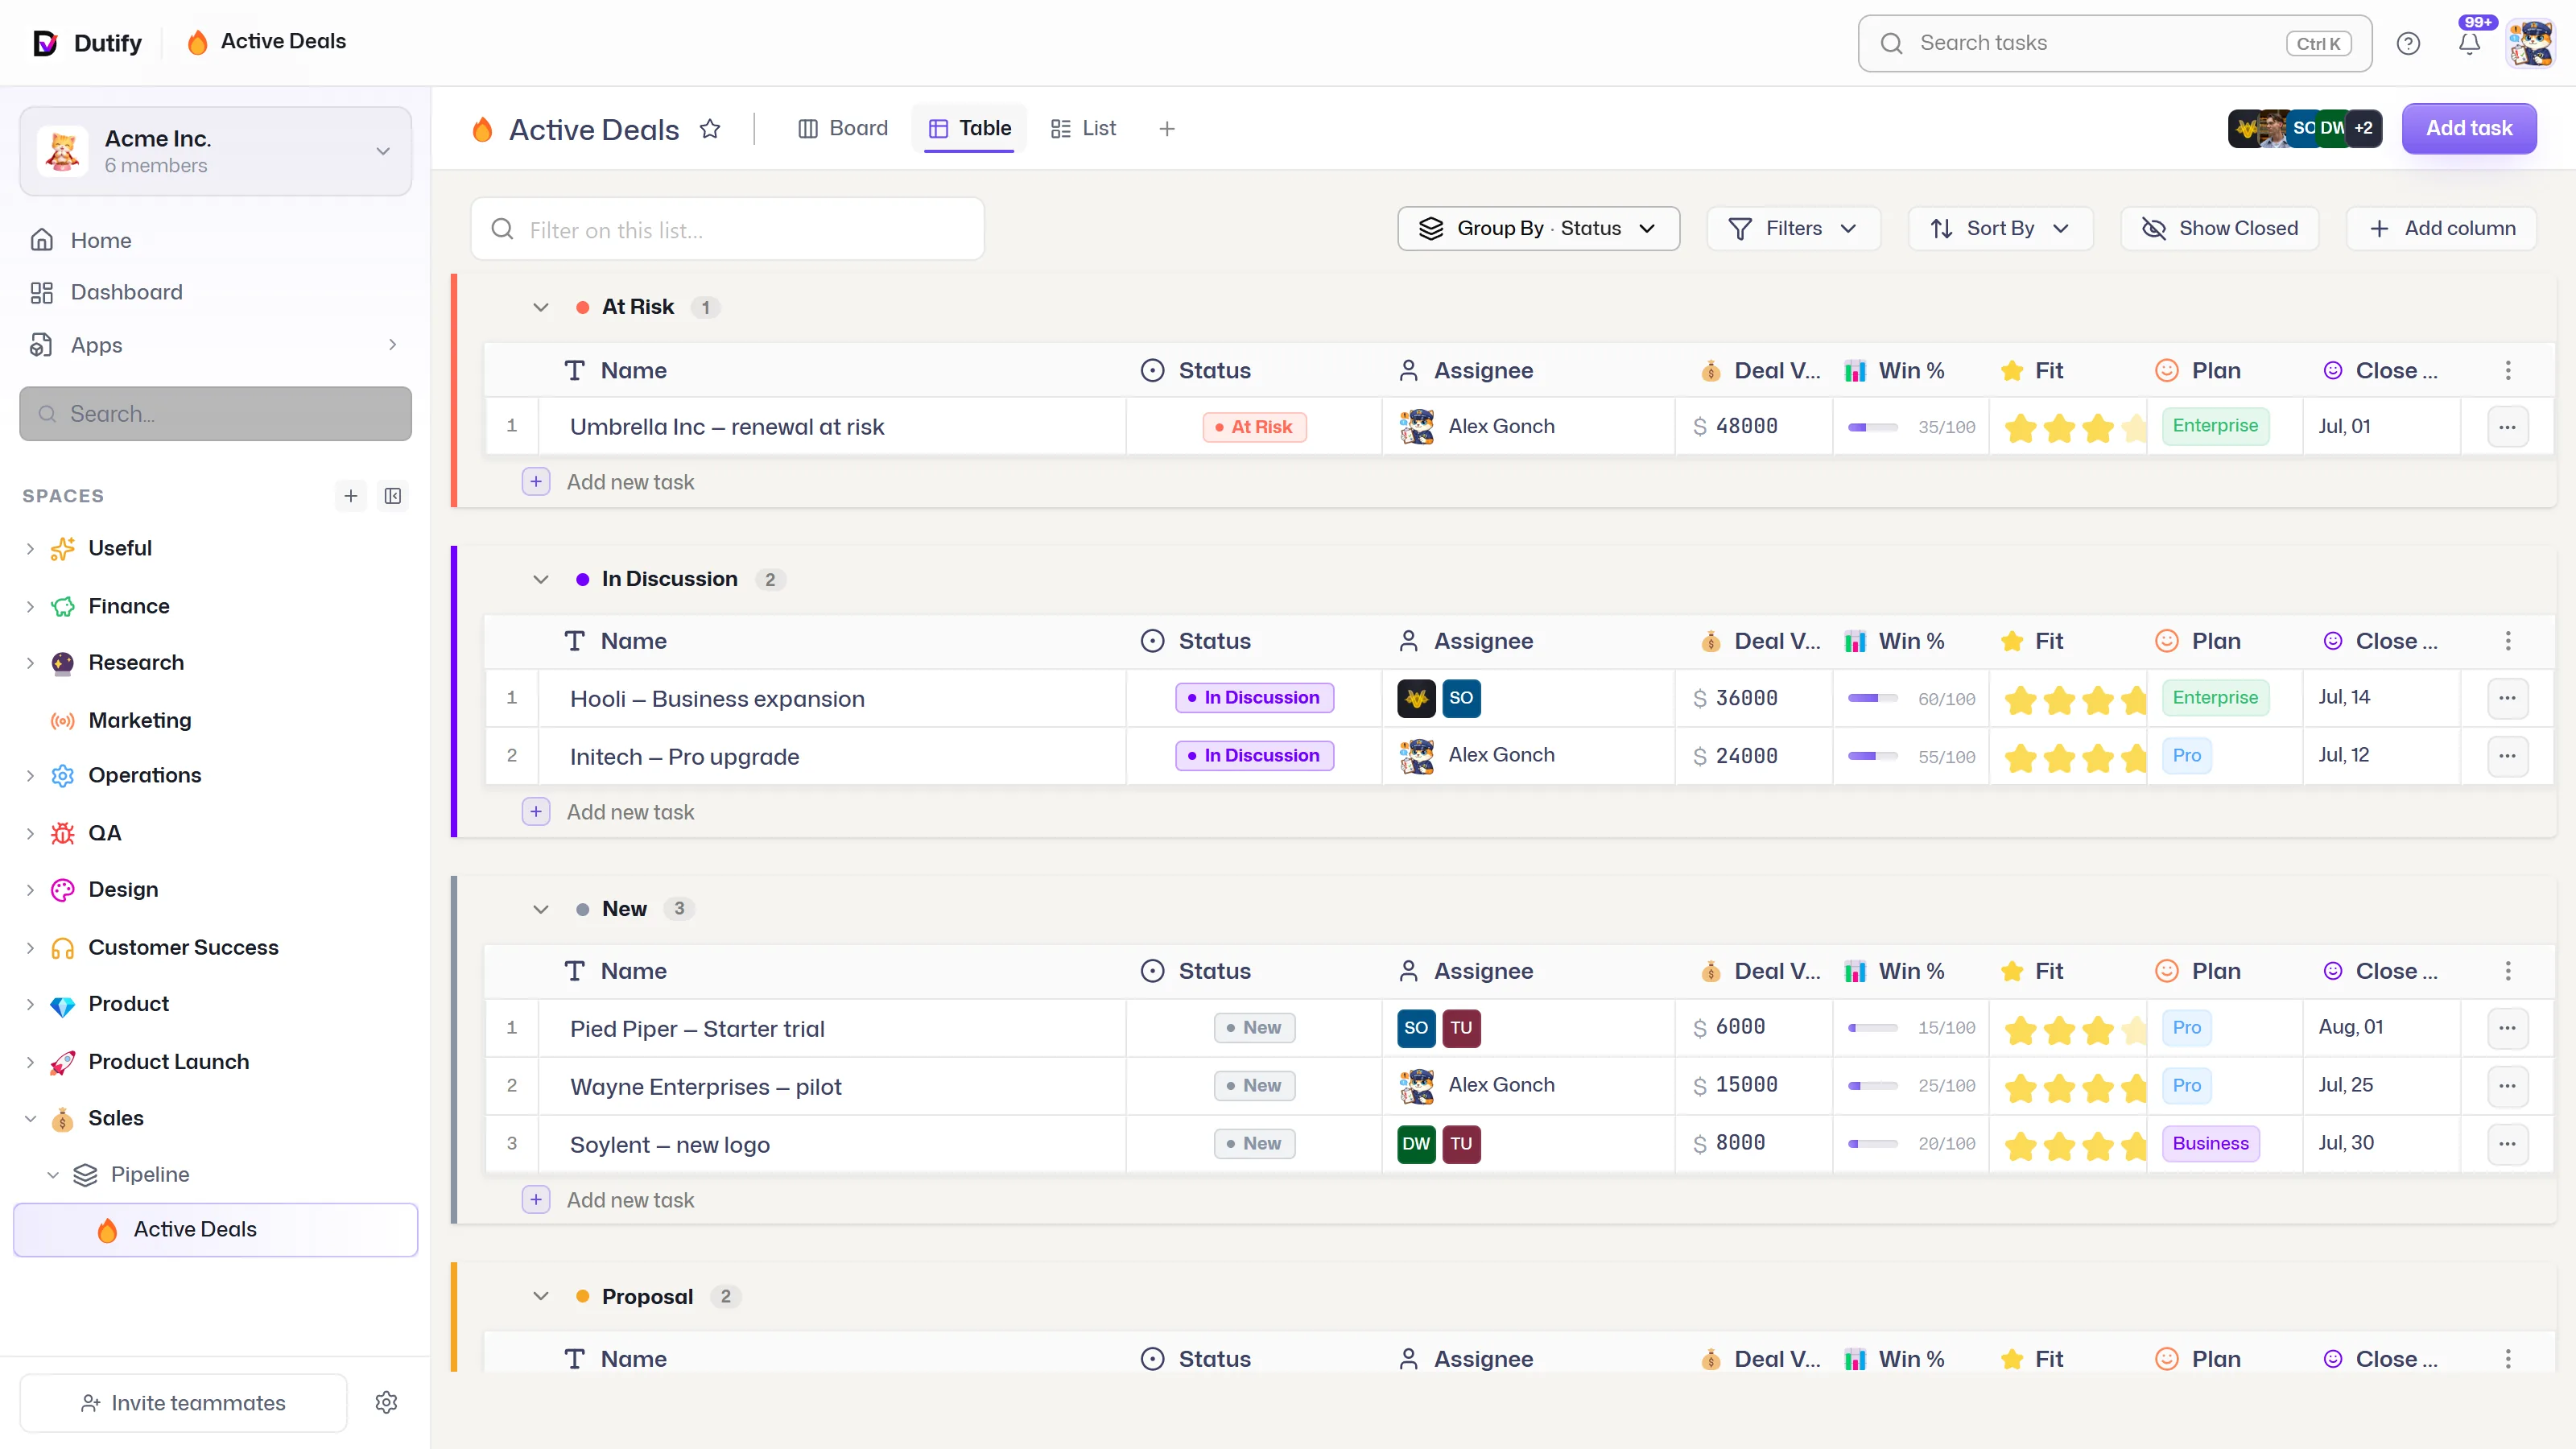Toggle Show Closed deals
2576x1449 pixels.
(2219, 229)
